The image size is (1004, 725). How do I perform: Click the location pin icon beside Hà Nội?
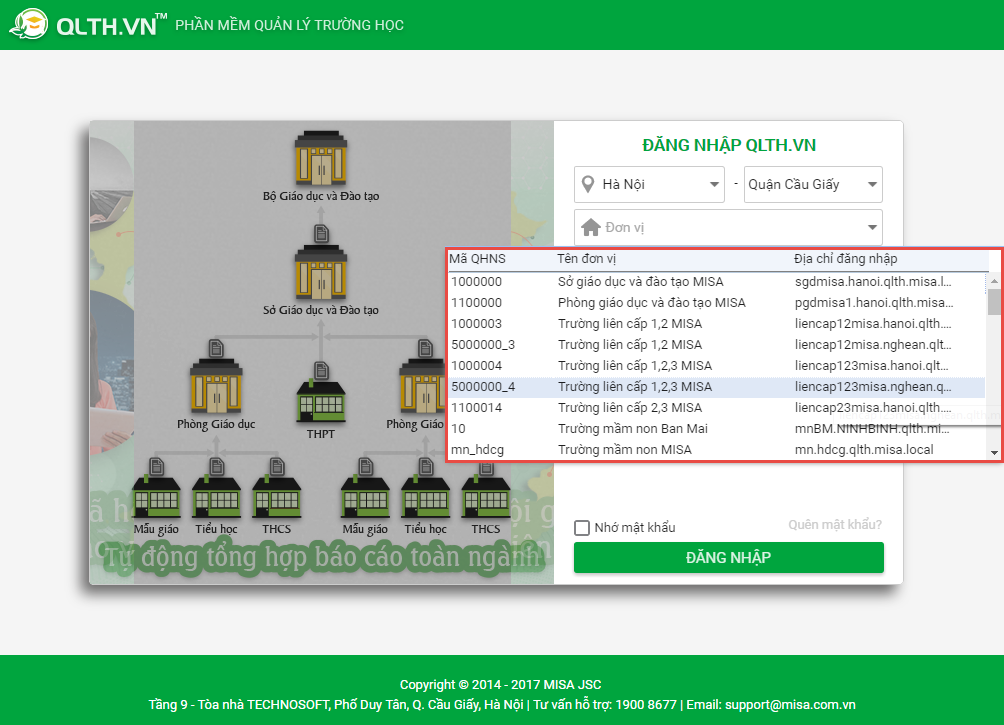coord(587,184)
